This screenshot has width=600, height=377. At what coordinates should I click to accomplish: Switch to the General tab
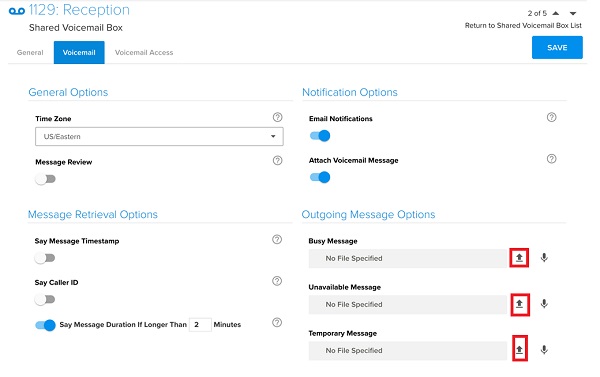[x=30, y=52]
